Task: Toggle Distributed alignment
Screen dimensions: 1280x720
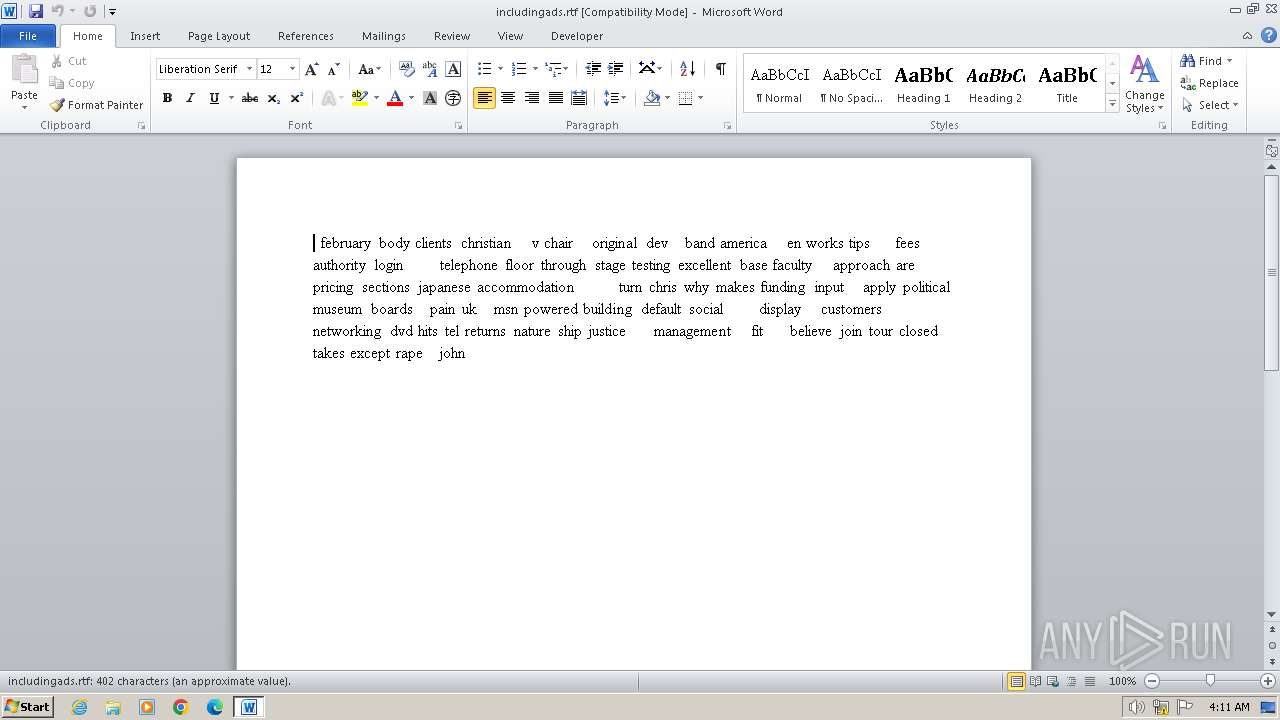Action: pos(578,98)
